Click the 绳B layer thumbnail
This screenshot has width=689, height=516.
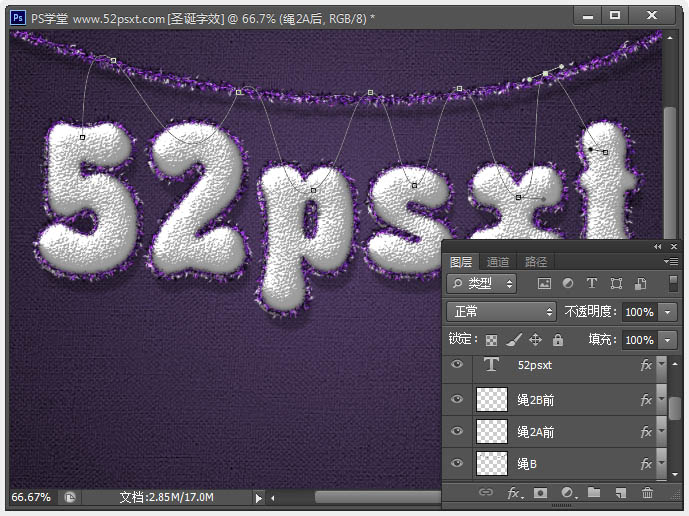[492, 463]
